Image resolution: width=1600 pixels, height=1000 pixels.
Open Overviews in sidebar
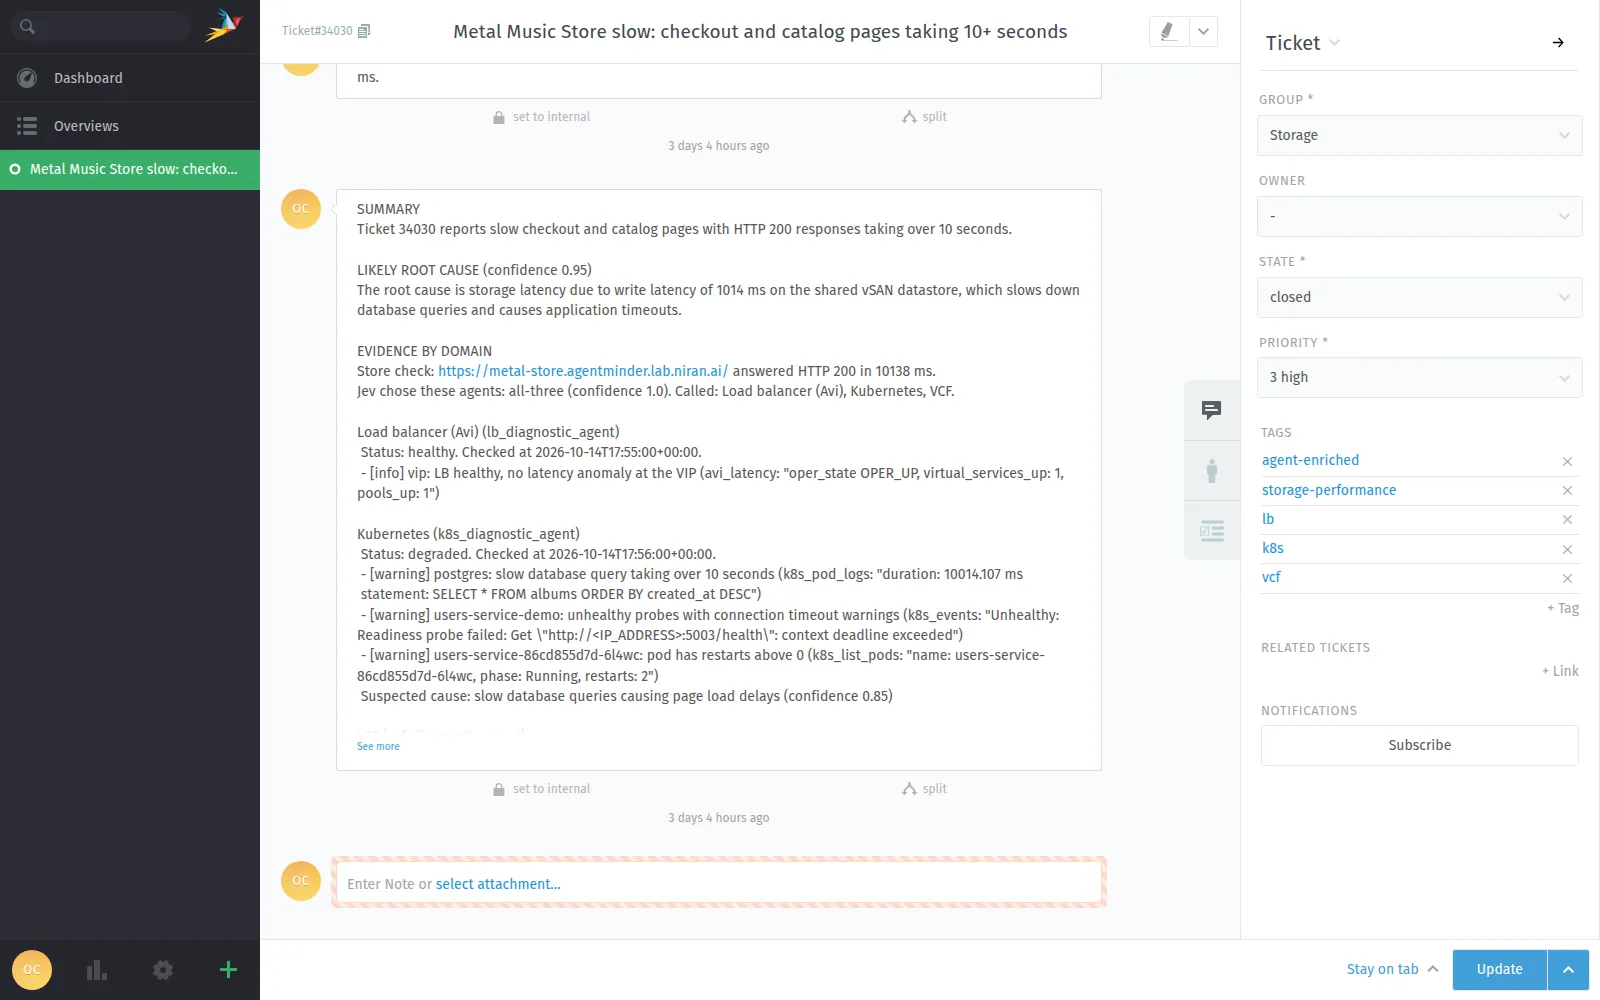(x=130, y=126)
